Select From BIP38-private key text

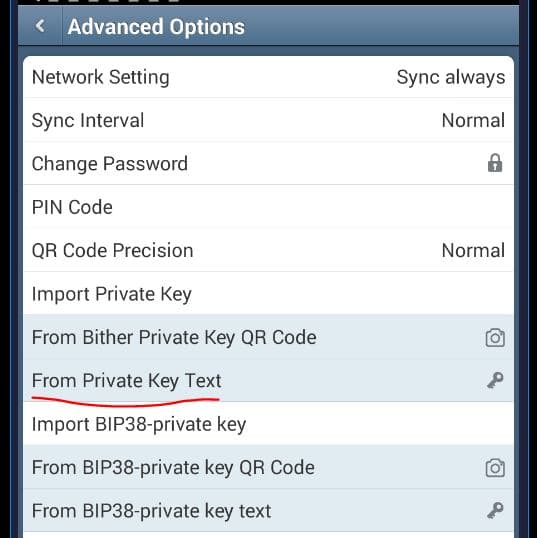point(268,511)
